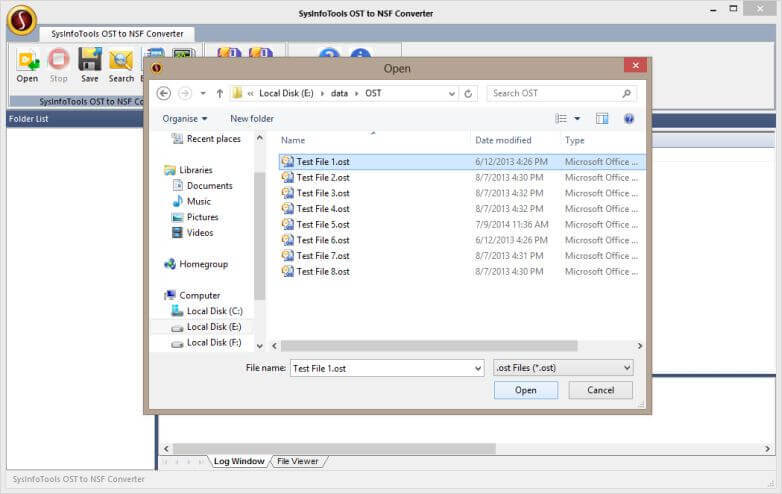Select Test File 4.ost

coord(323,208)
